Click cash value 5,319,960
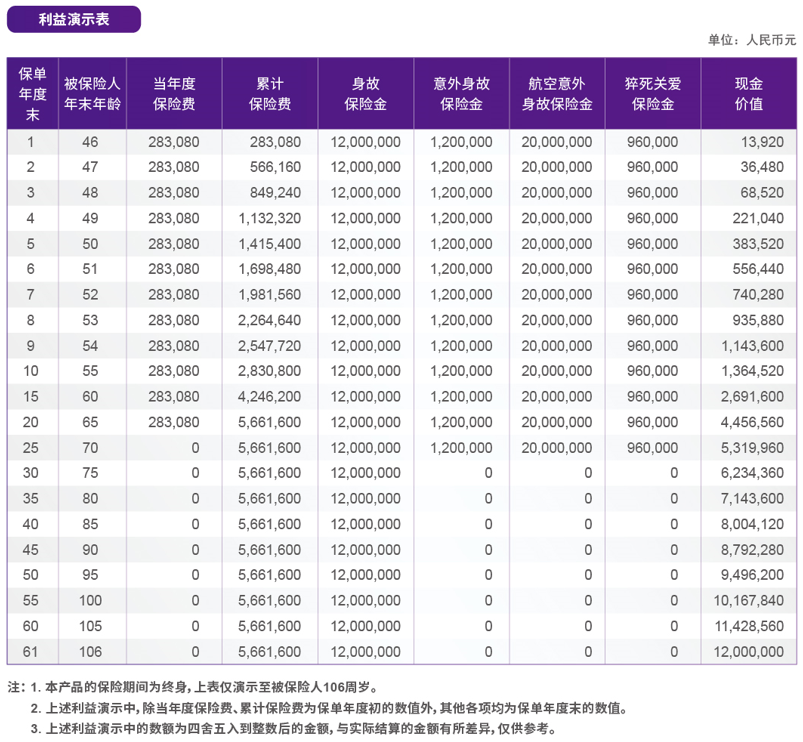 [753, 448]
